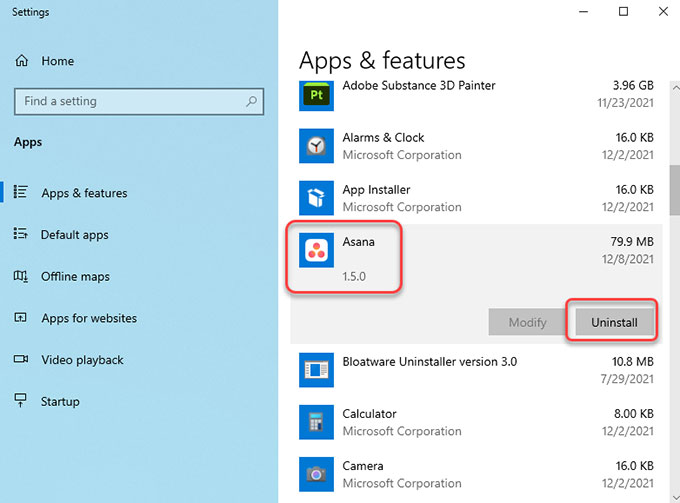
Task: Click the 8.00 KB size value
Action: point(634,414)
